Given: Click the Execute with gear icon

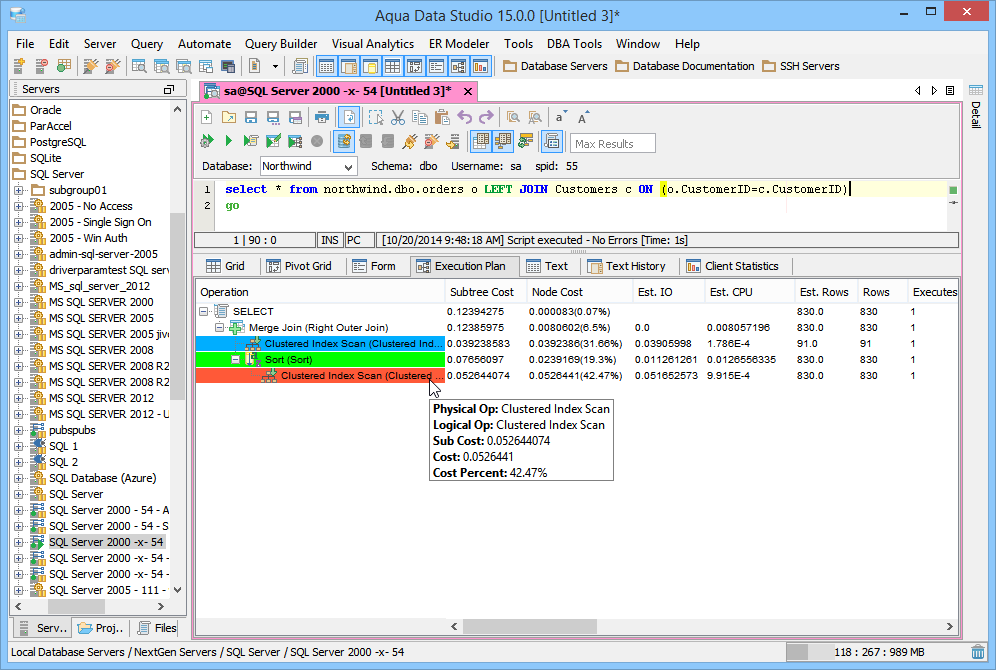Looking at the screenshot, I should point(206,141).
